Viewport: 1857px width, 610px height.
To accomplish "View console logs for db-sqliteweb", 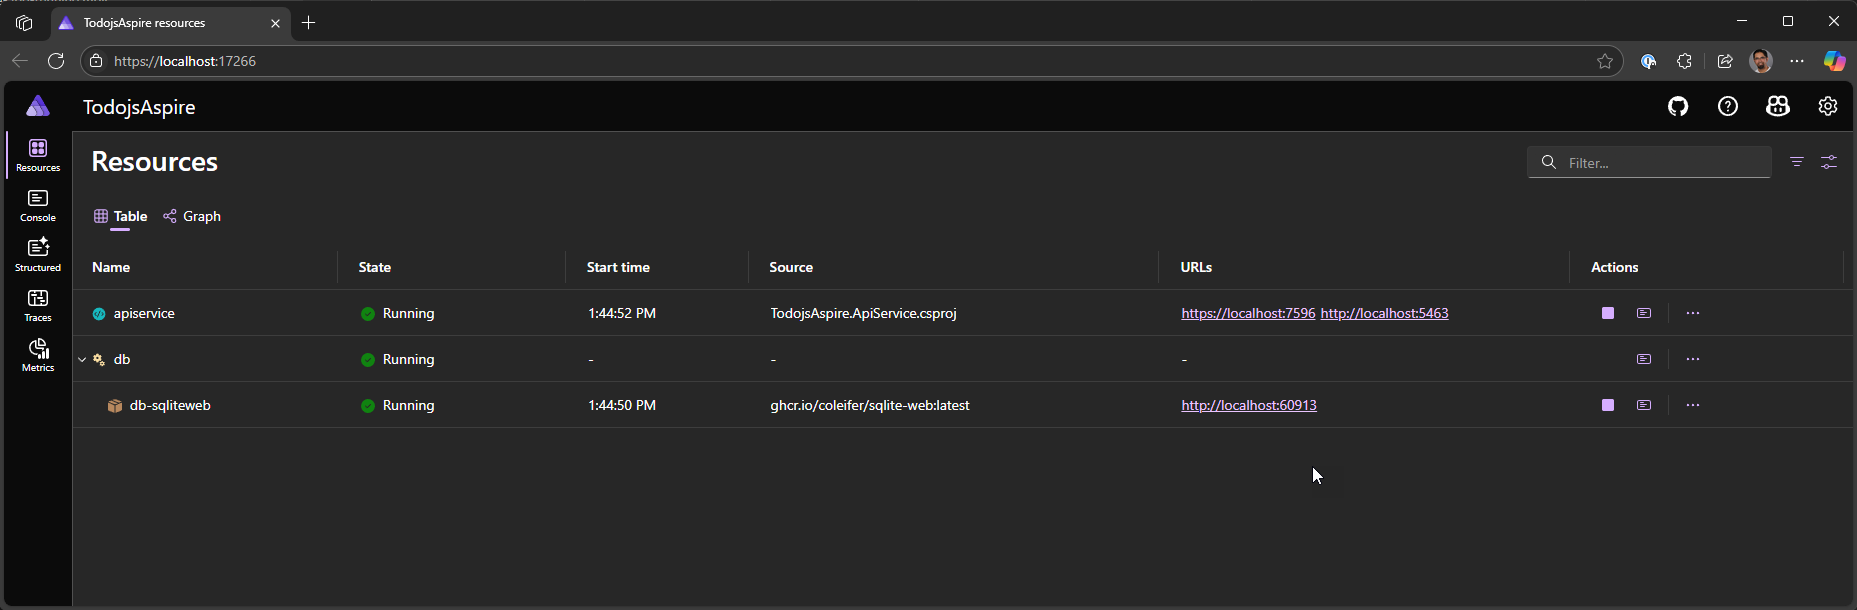I will 1644,405.
